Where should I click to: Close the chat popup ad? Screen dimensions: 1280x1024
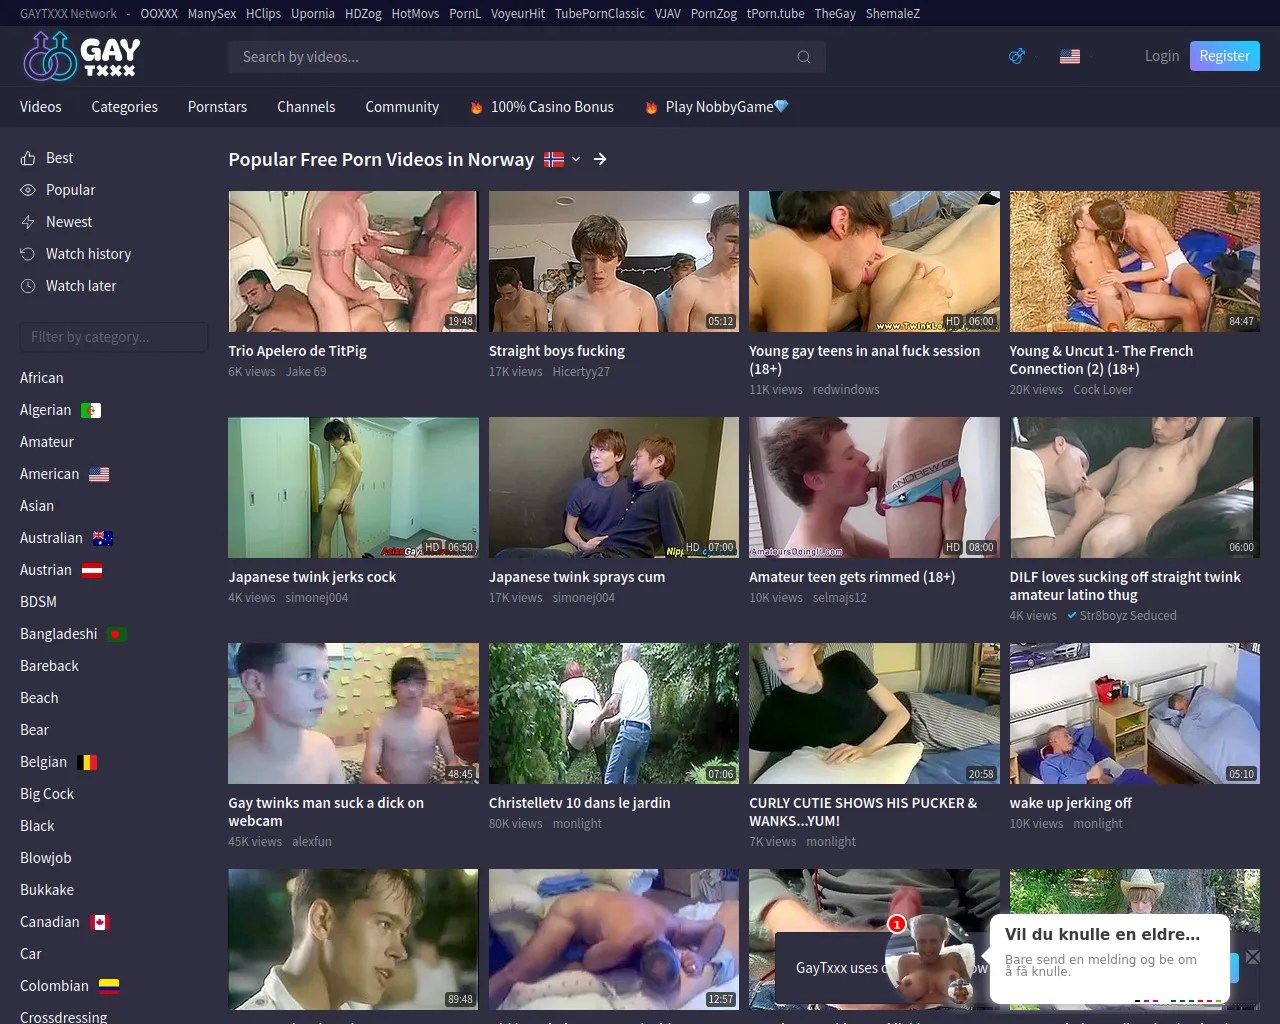pyautogui.click(x=1252, y=957)
